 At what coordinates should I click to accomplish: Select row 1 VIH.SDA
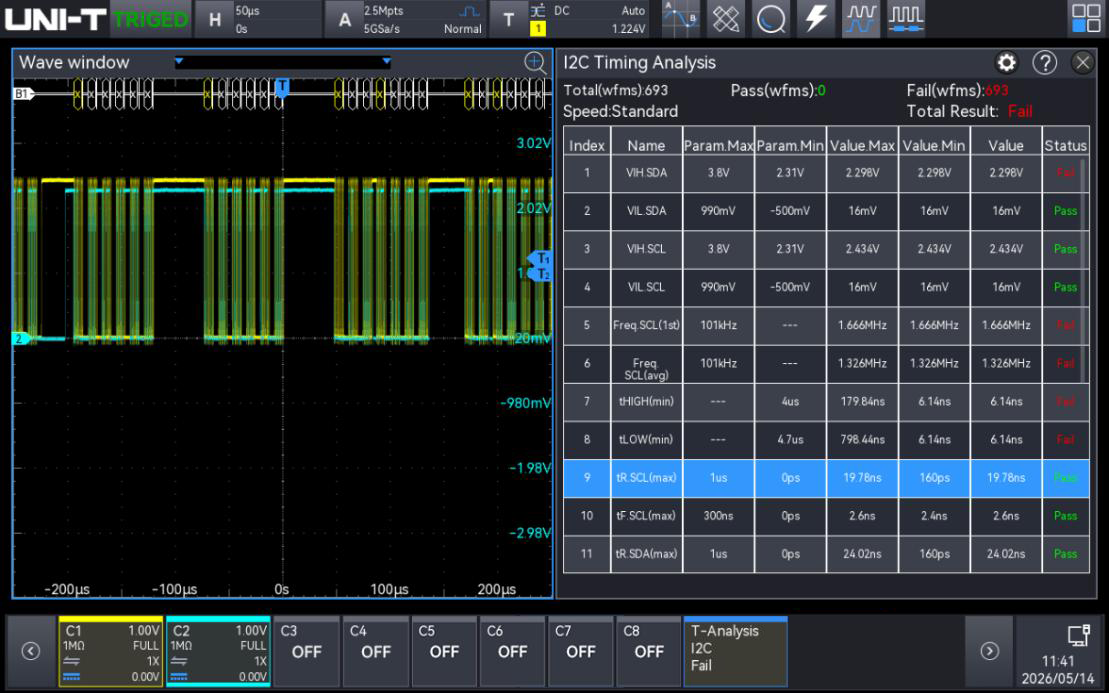click(826, 173)
